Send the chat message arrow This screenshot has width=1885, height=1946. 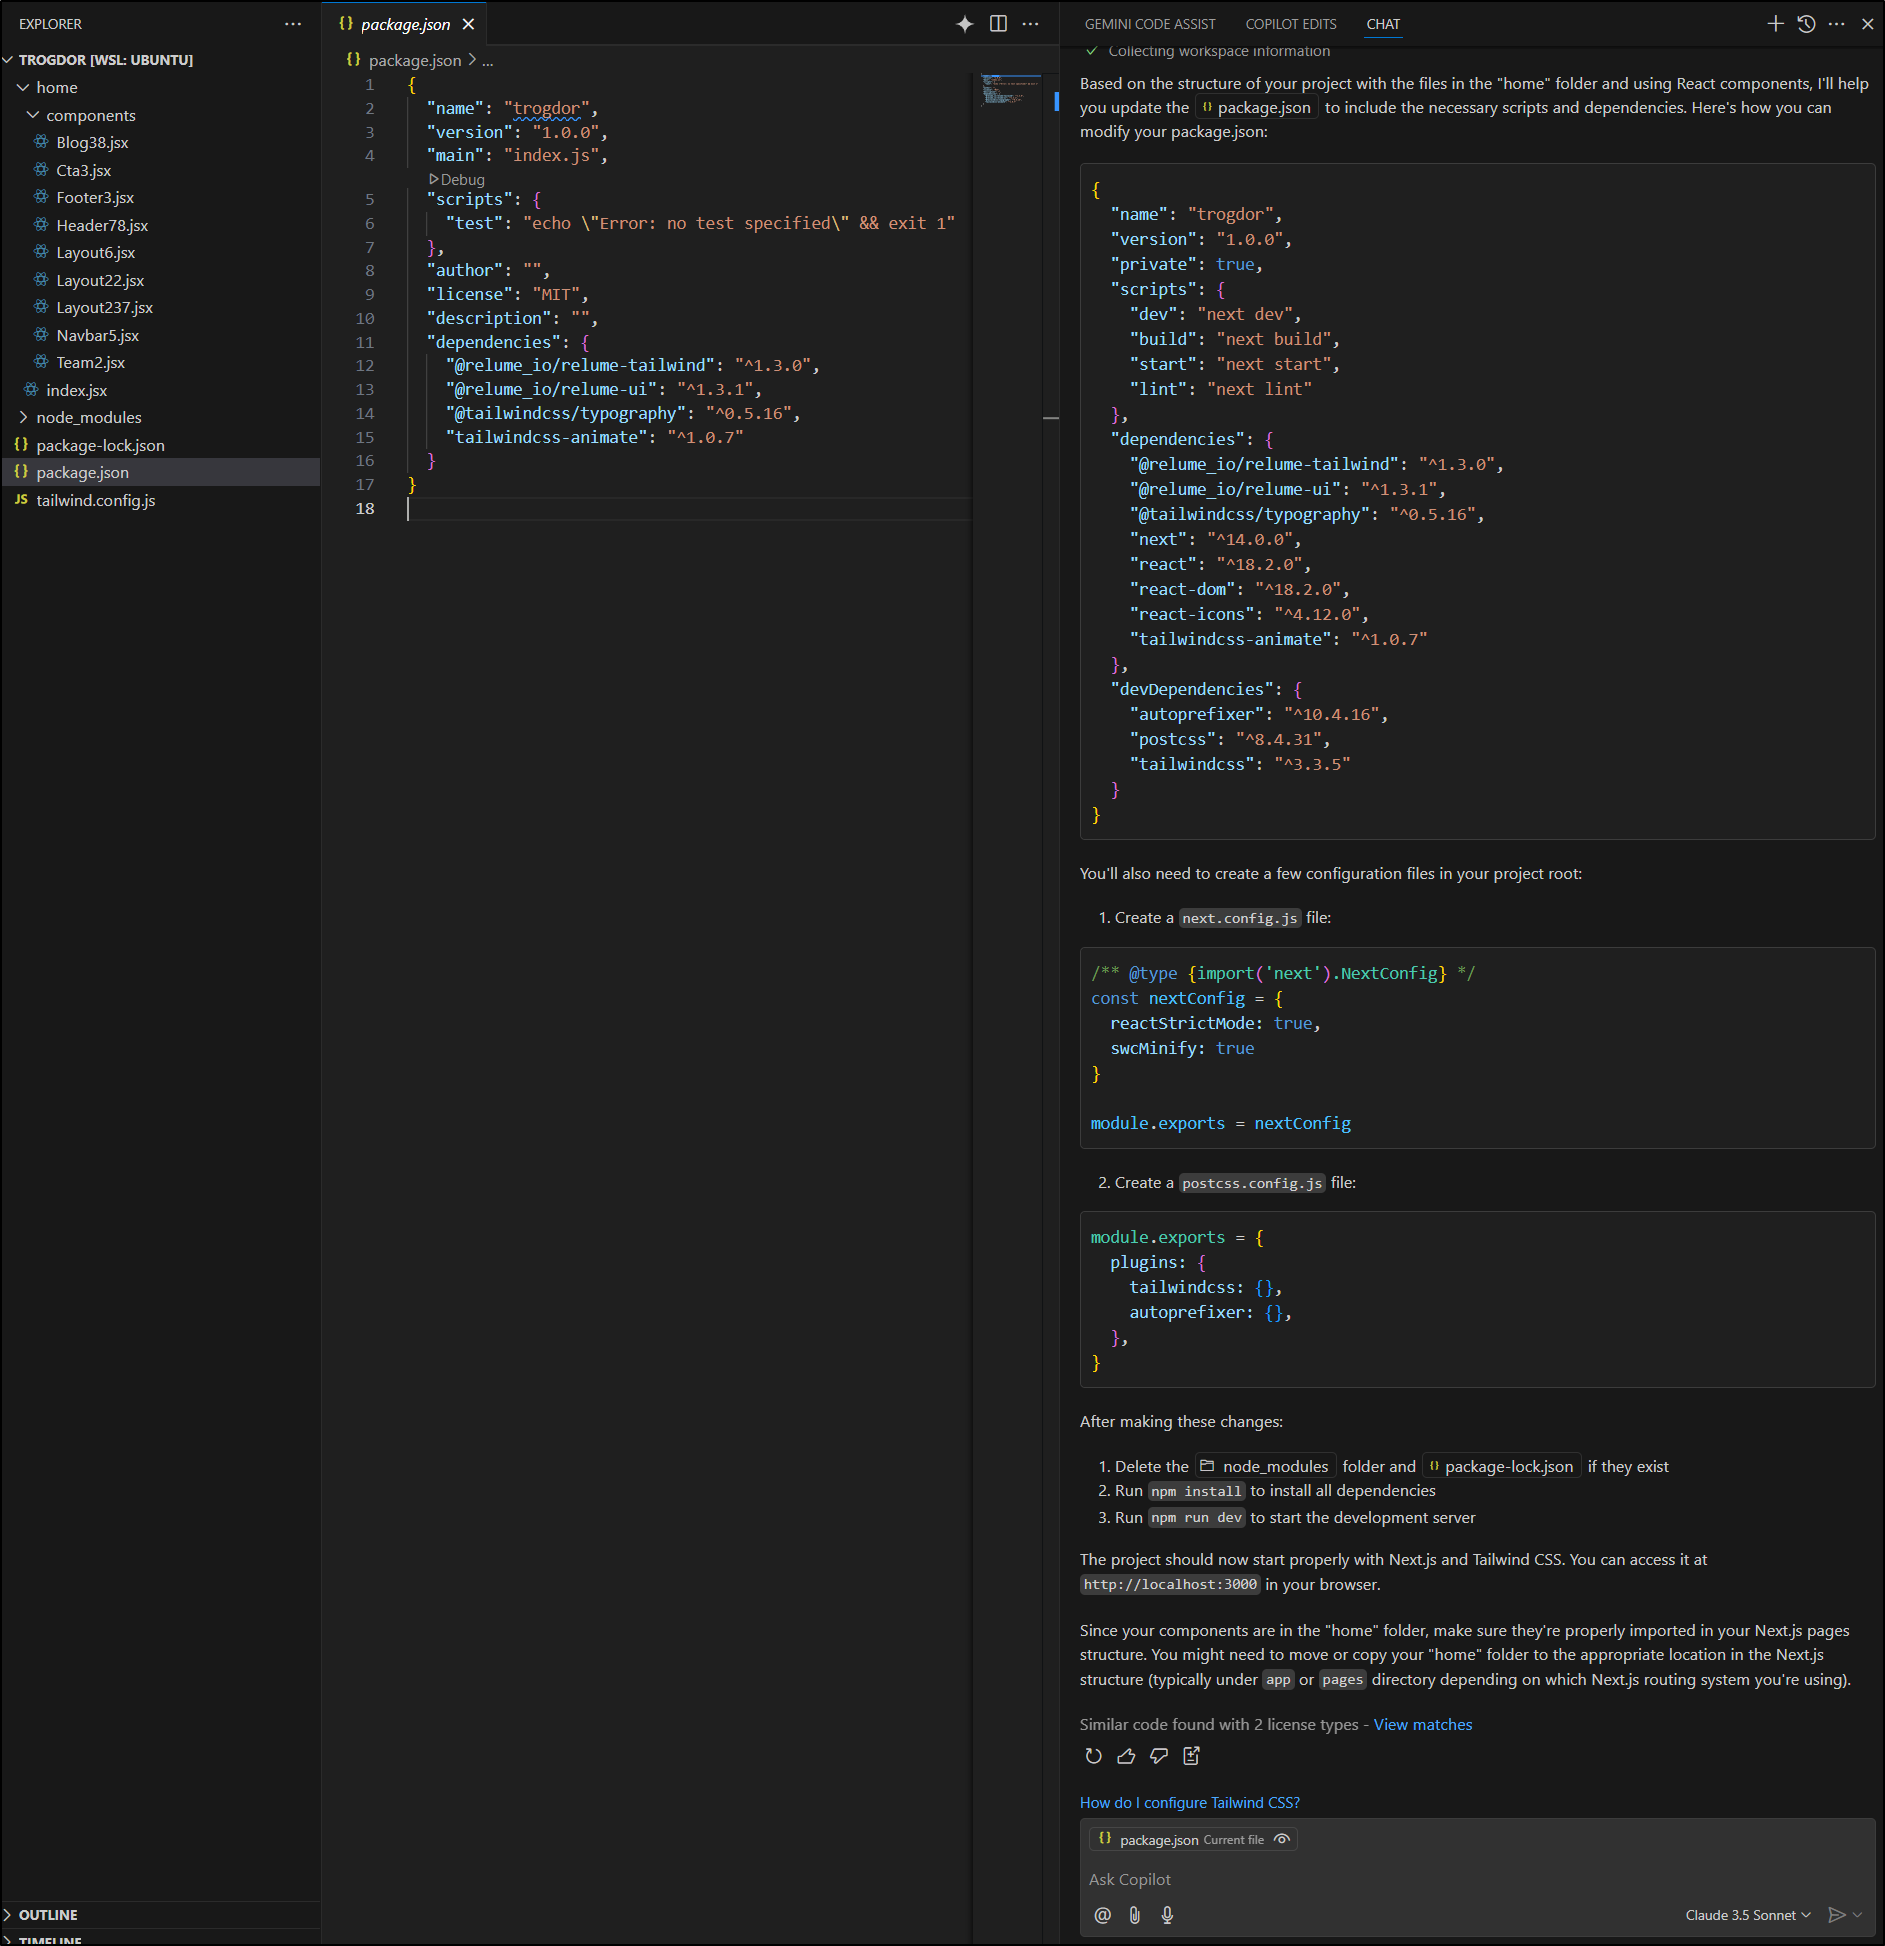coord(1836,1915)
